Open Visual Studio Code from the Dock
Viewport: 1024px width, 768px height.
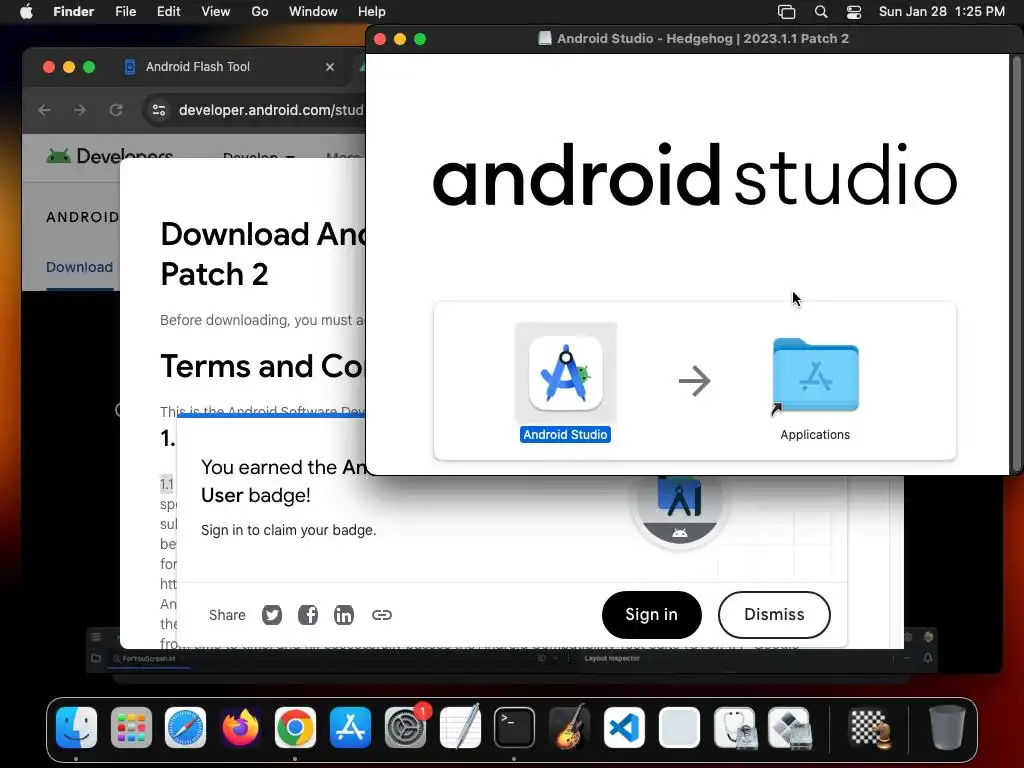pos(624,728)
